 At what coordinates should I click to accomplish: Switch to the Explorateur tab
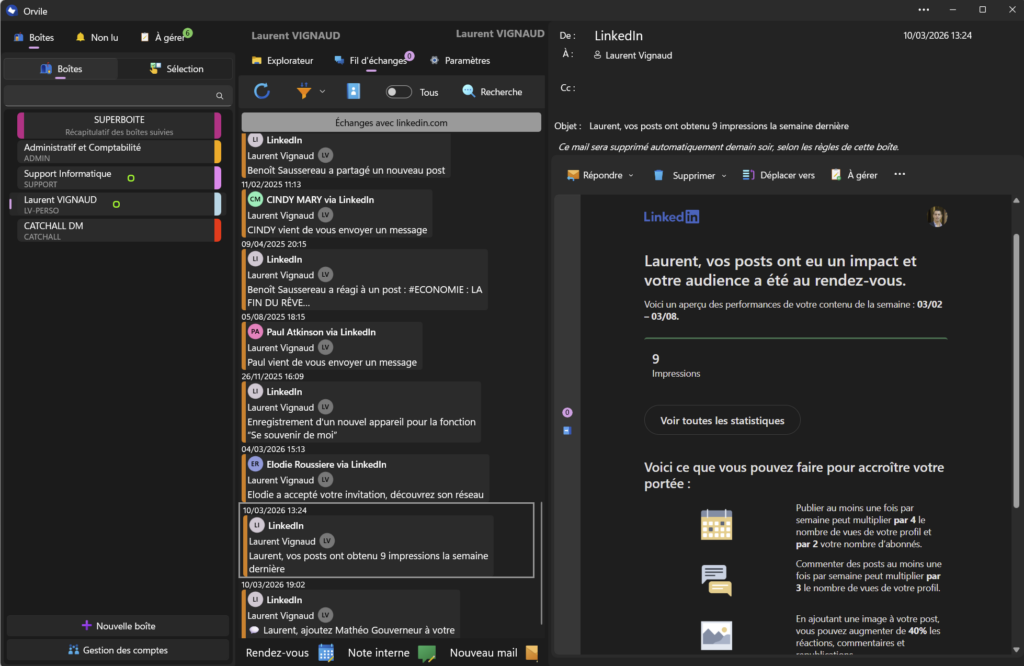pyautogui.click(x=282, y=61)
